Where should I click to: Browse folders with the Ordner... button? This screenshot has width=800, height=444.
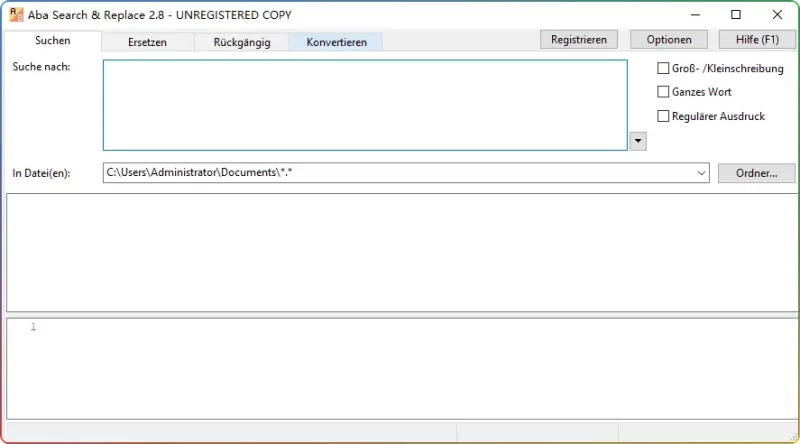pyautogui.click(x=756, y=173)
